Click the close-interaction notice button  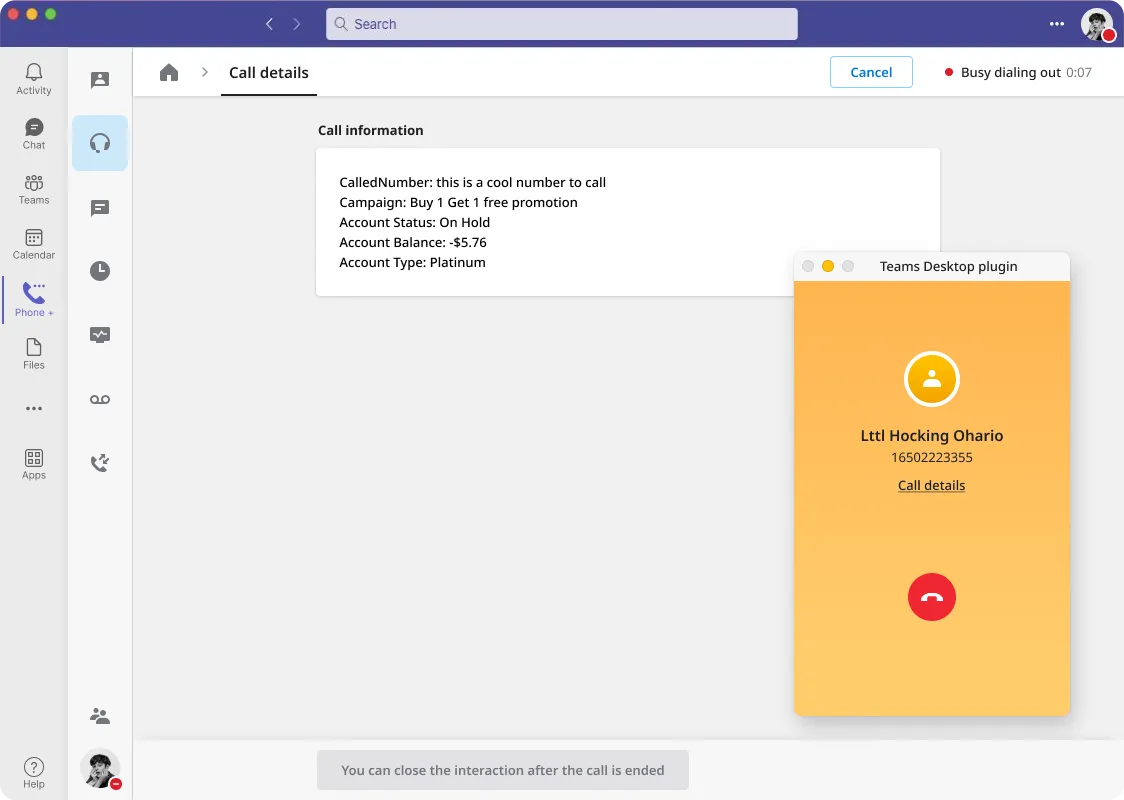point(503,771)
